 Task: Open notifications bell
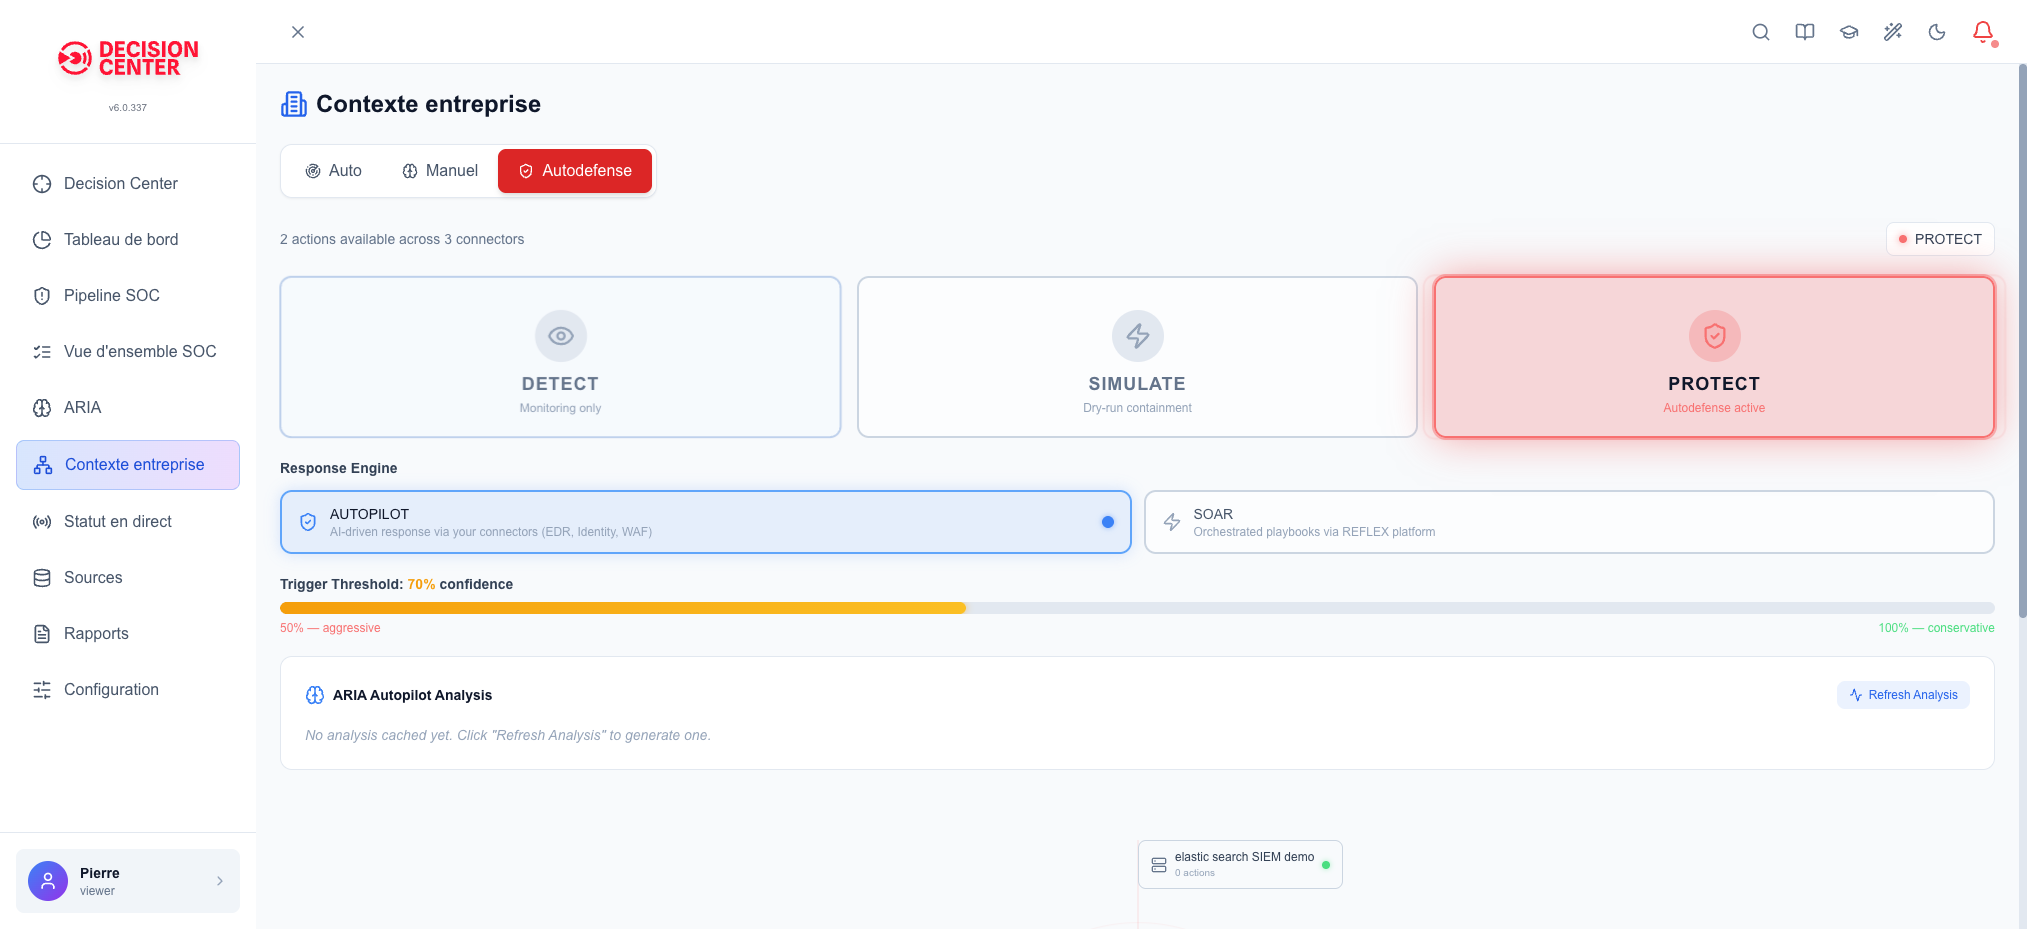(x=1983, y=32)
